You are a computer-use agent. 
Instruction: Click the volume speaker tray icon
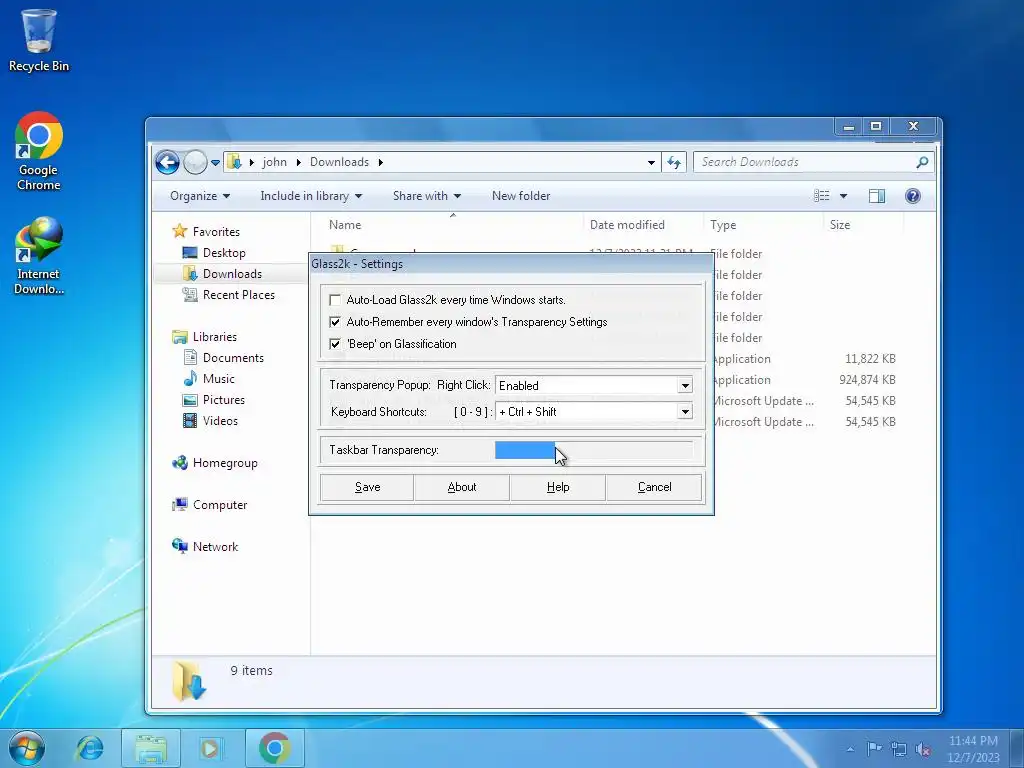pos(923,749)
